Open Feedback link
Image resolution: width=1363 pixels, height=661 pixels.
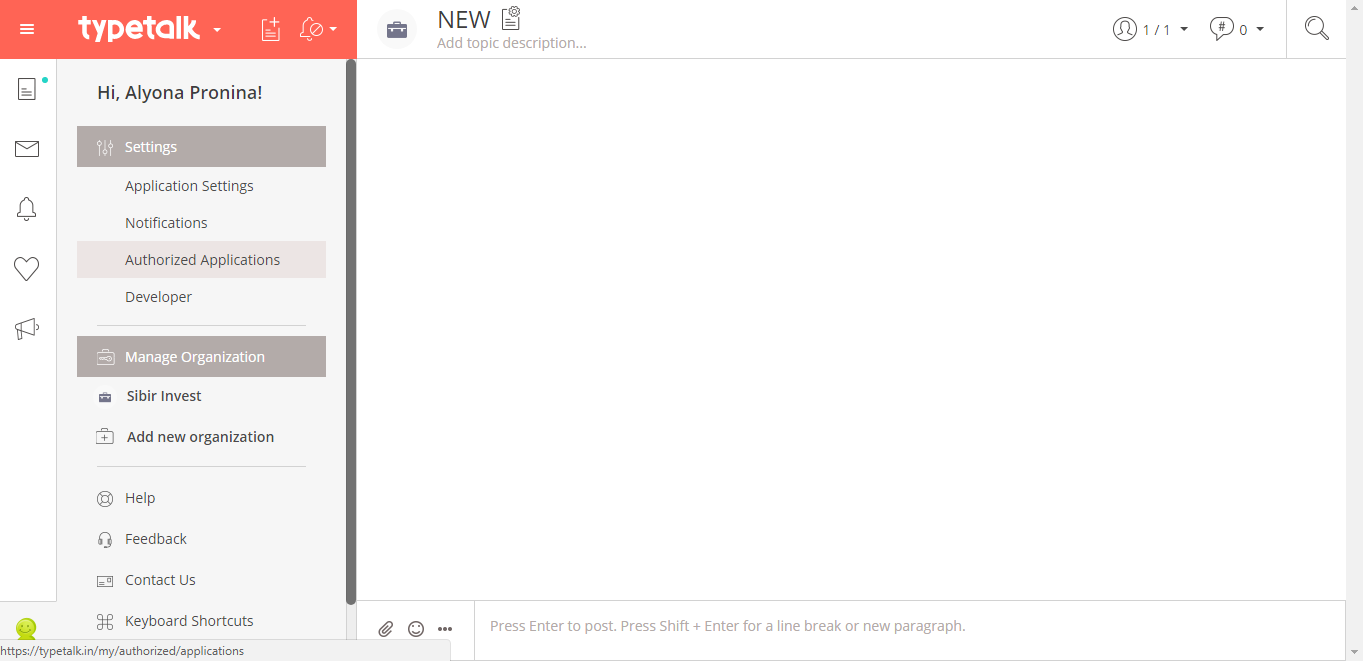click(156, 539)
